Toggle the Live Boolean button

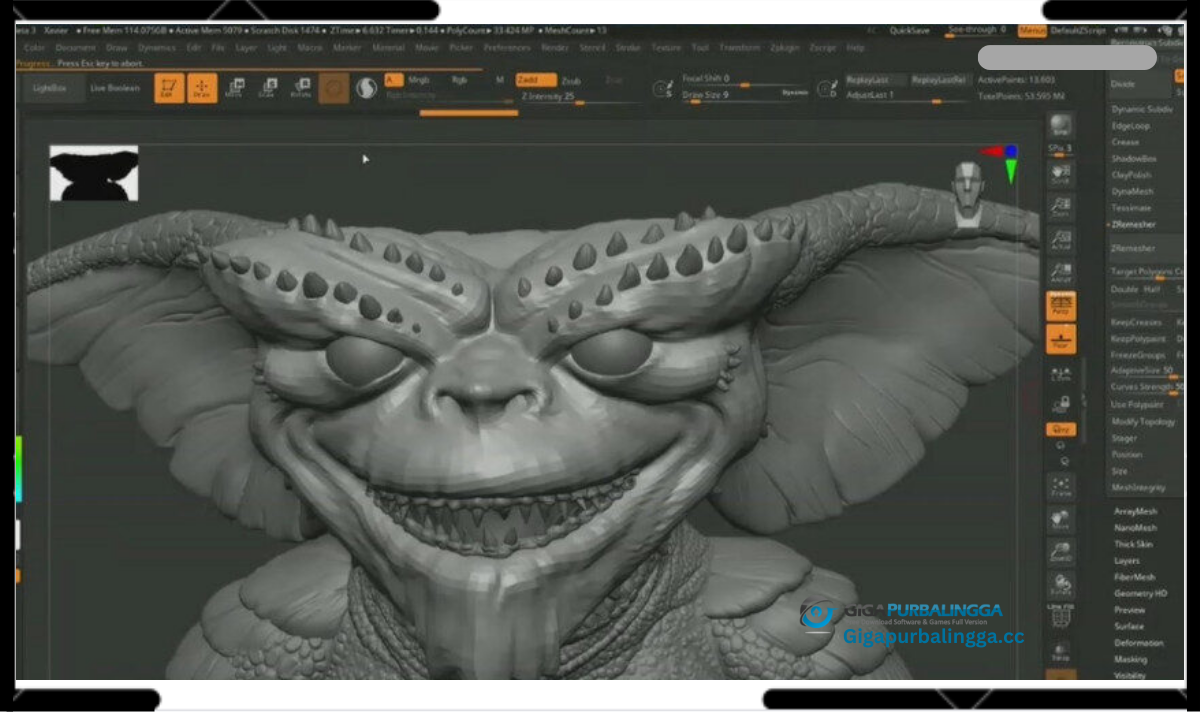[115, 88]
